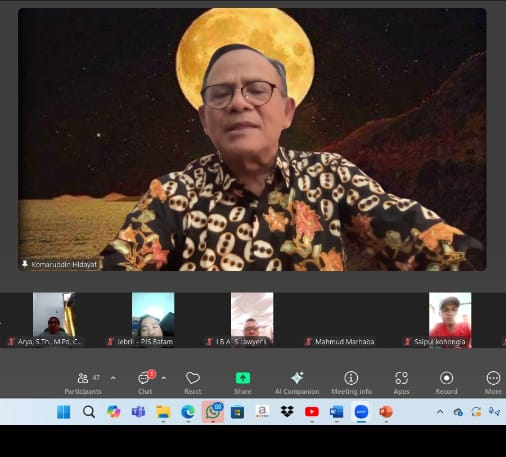Click the muted mic icon beside Arya
This screenshot has width=506, height=457.
11,342
